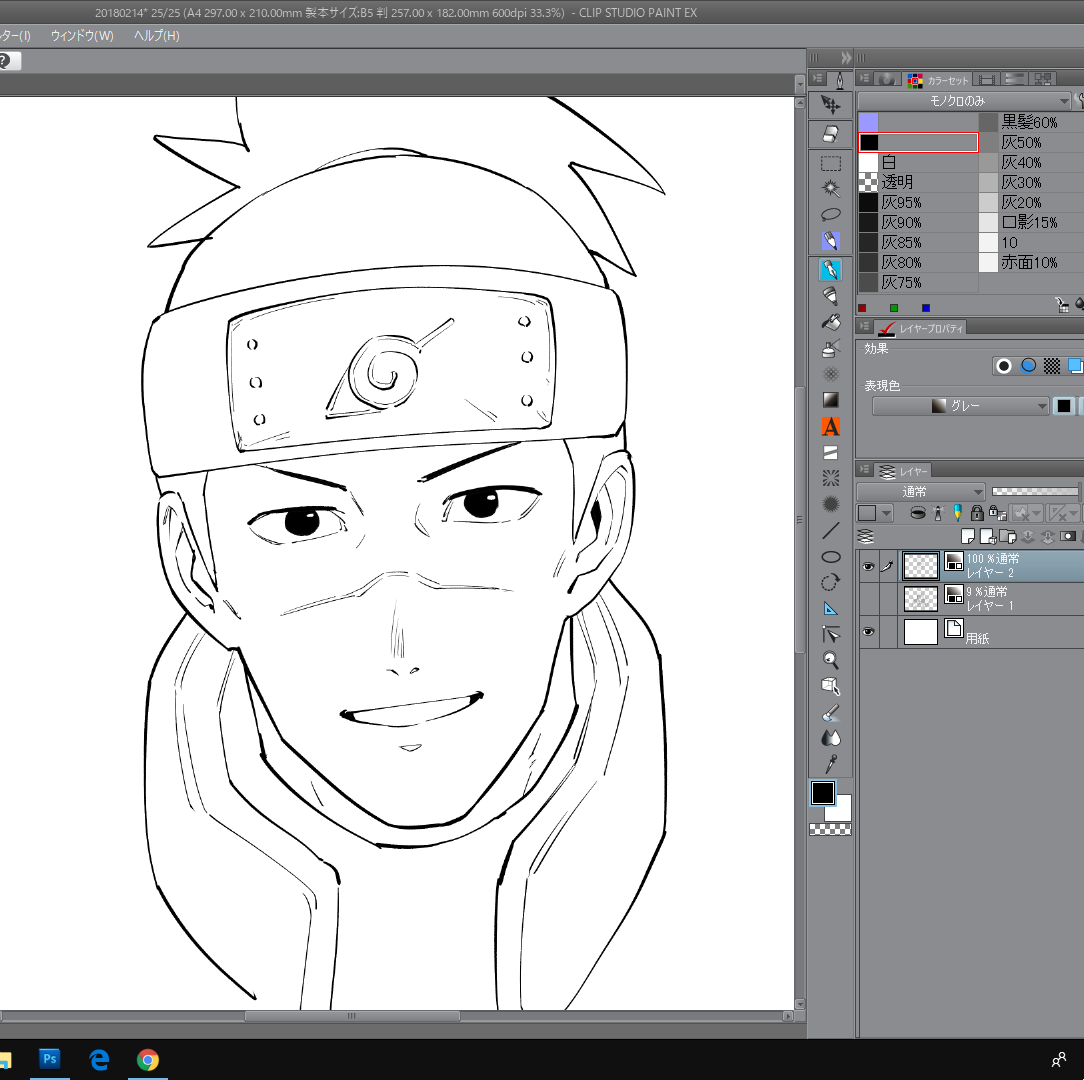Expand the グレー expression color dropdown
Screen dimensions: 1084x1080
point(960,406)
